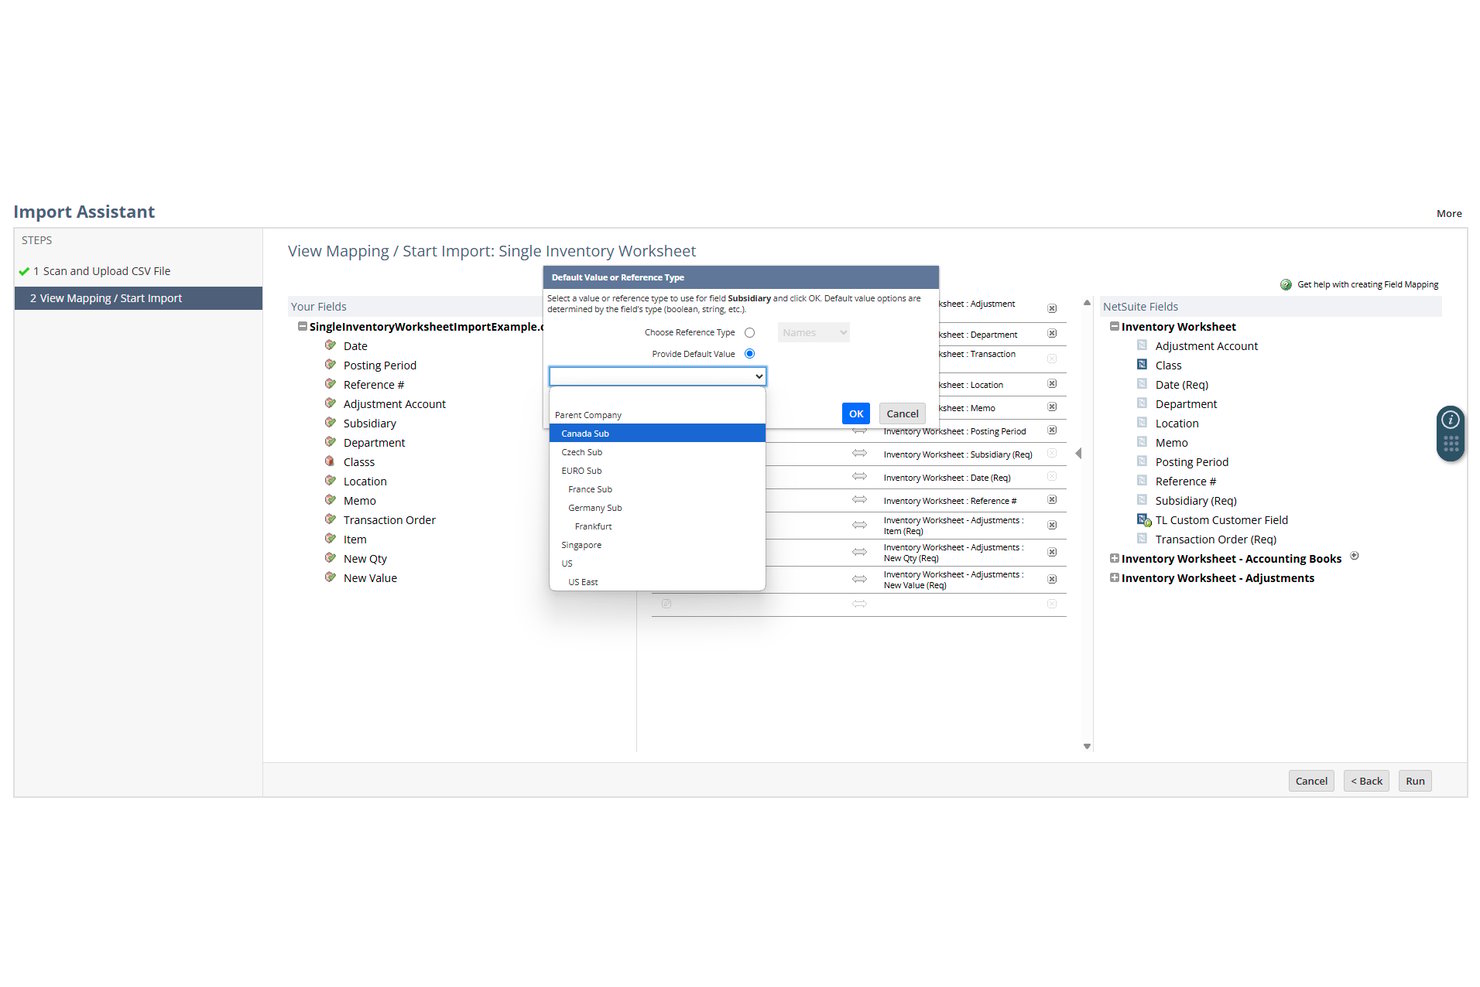Screen dimensions: 1480x987
Task: Choose Czech Sub from the dropdown list
Action: 658,452
